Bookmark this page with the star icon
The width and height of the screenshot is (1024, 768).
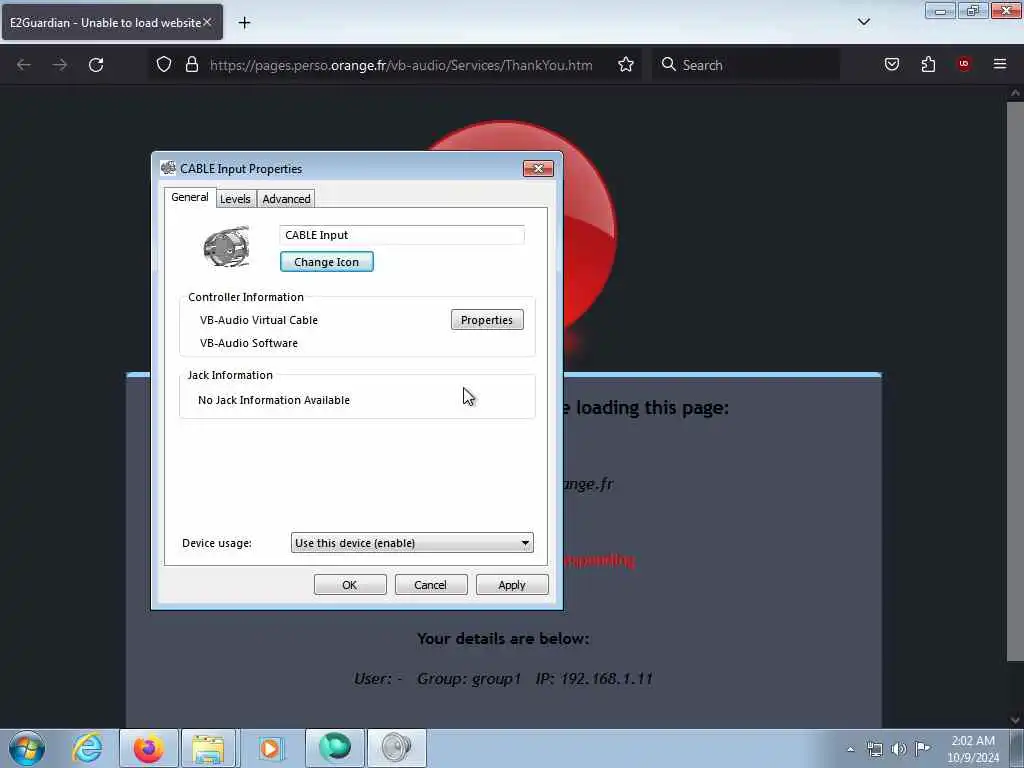click(626, 65)
